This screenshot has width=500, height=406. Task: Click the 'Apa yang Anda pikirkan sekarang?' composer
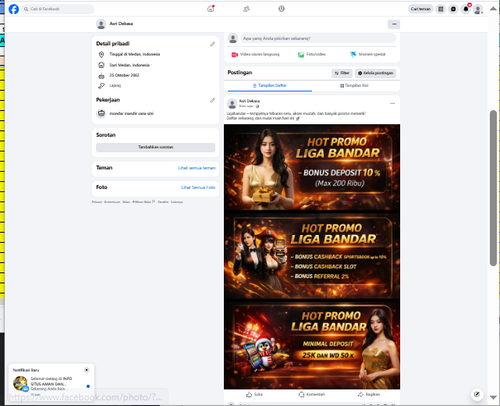[x=318, y=38]
